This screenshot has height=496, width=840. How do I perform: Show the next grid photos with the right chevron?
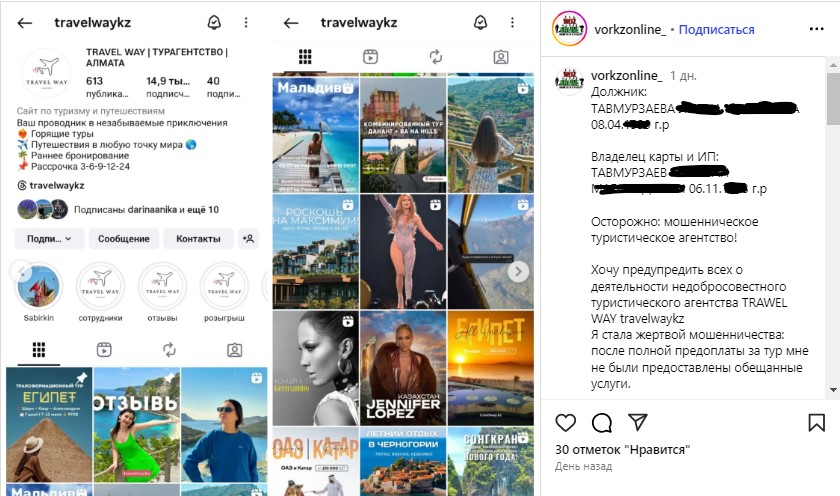(x=518, y=270)
